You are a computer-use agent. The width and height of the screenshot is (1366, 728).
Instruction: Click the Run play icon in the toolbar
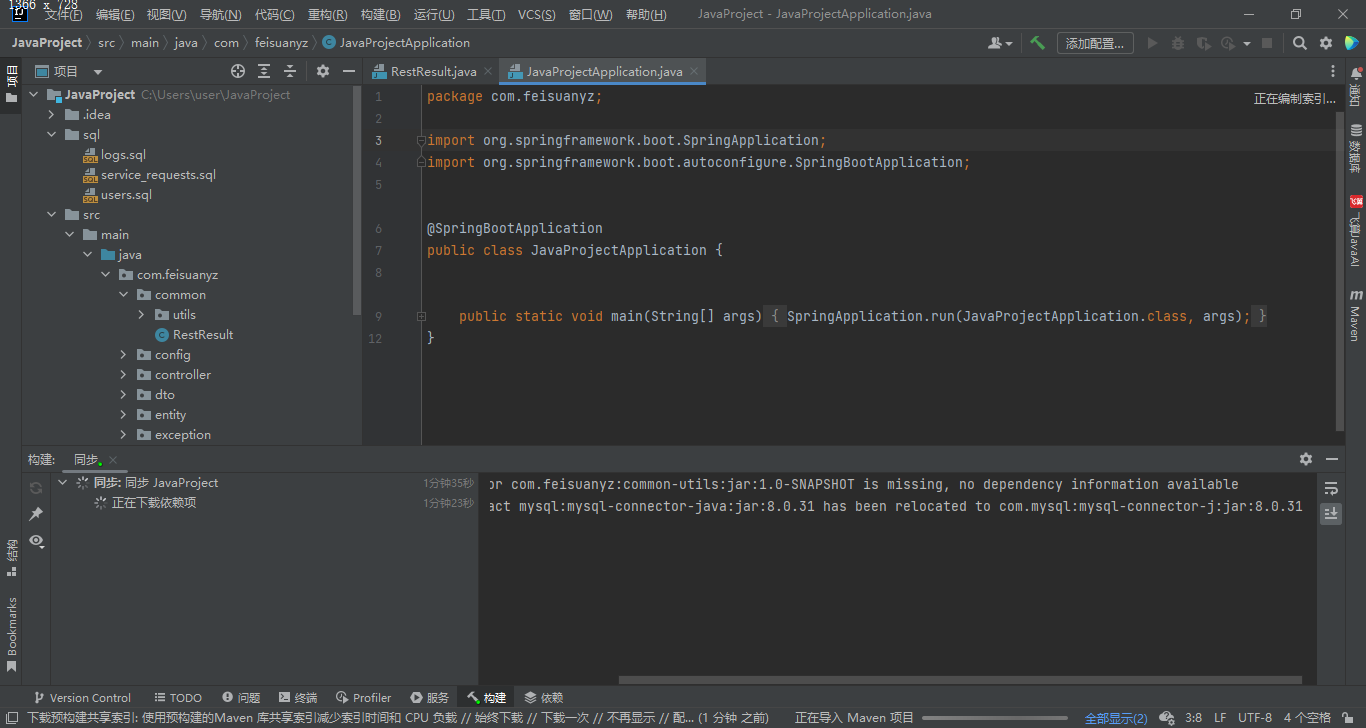tap(1152, 43)
